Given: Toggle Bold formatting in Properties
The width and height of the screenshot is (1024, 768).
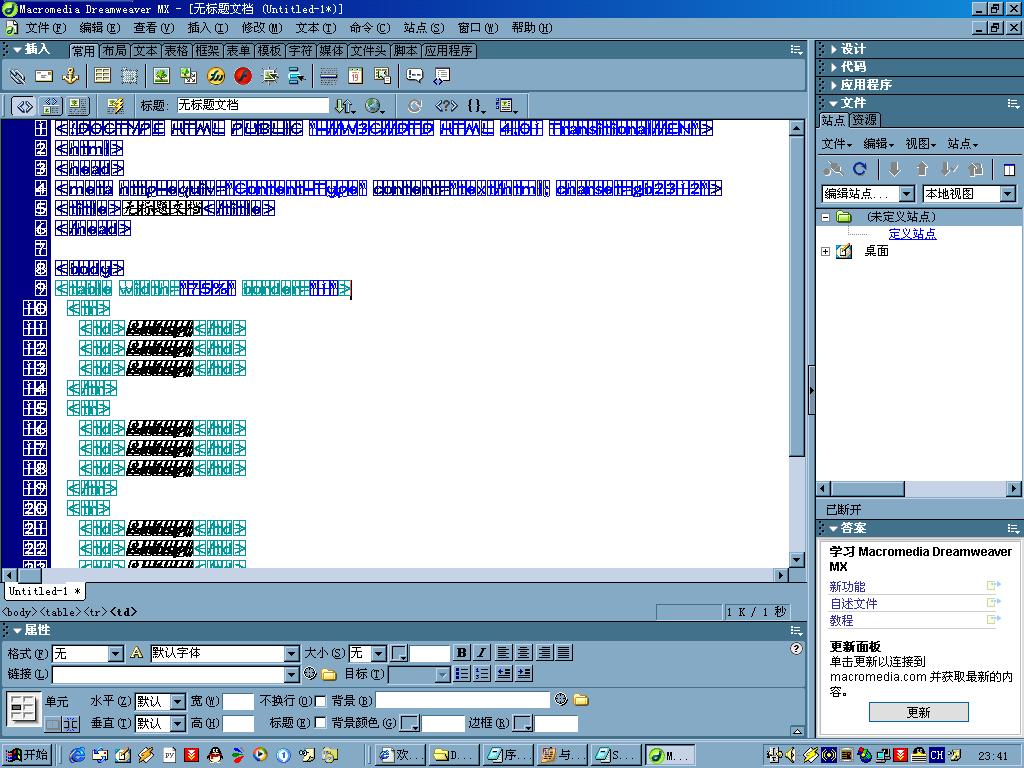Looking at the screenshot, I should 462,652.
